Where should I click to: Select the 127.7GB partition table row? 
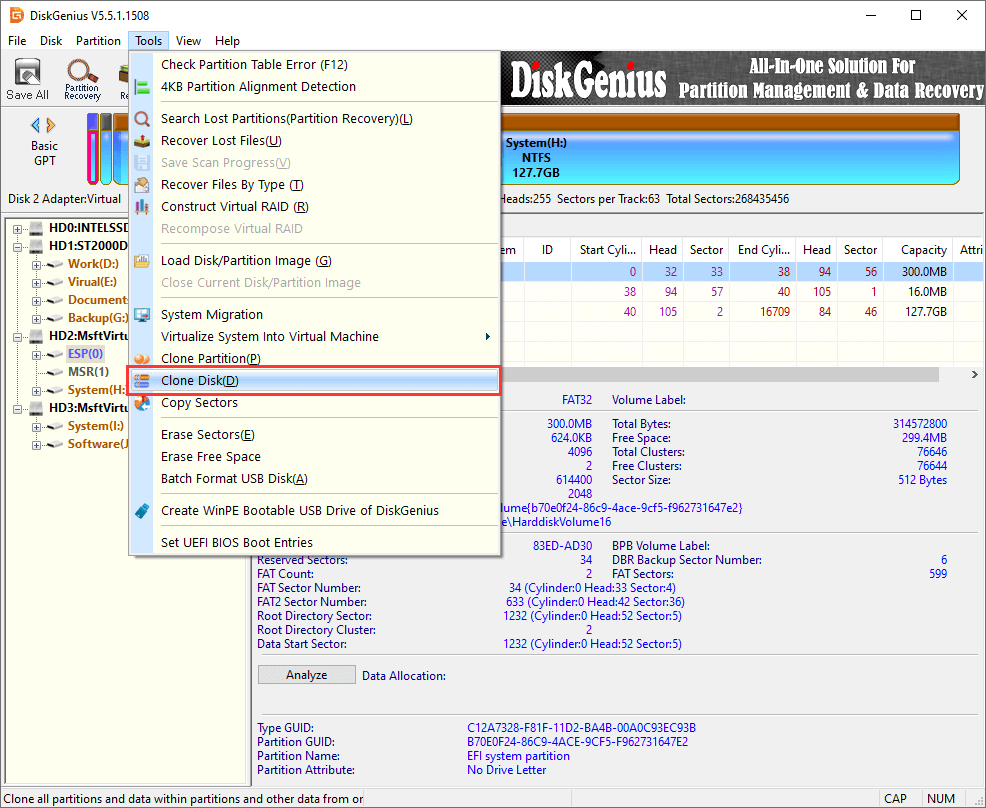tap(742, 312)
